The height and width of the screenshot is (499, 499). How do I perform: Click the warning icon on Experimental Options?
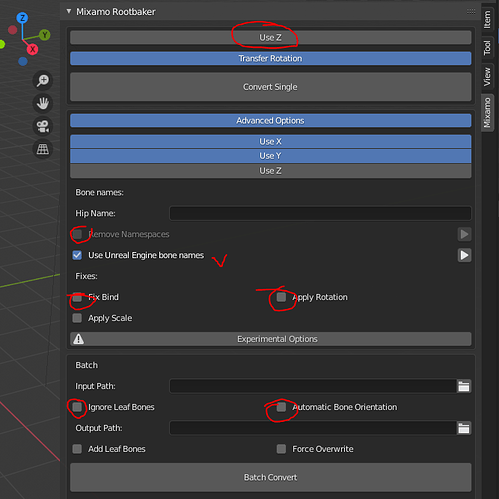[79, 339]
